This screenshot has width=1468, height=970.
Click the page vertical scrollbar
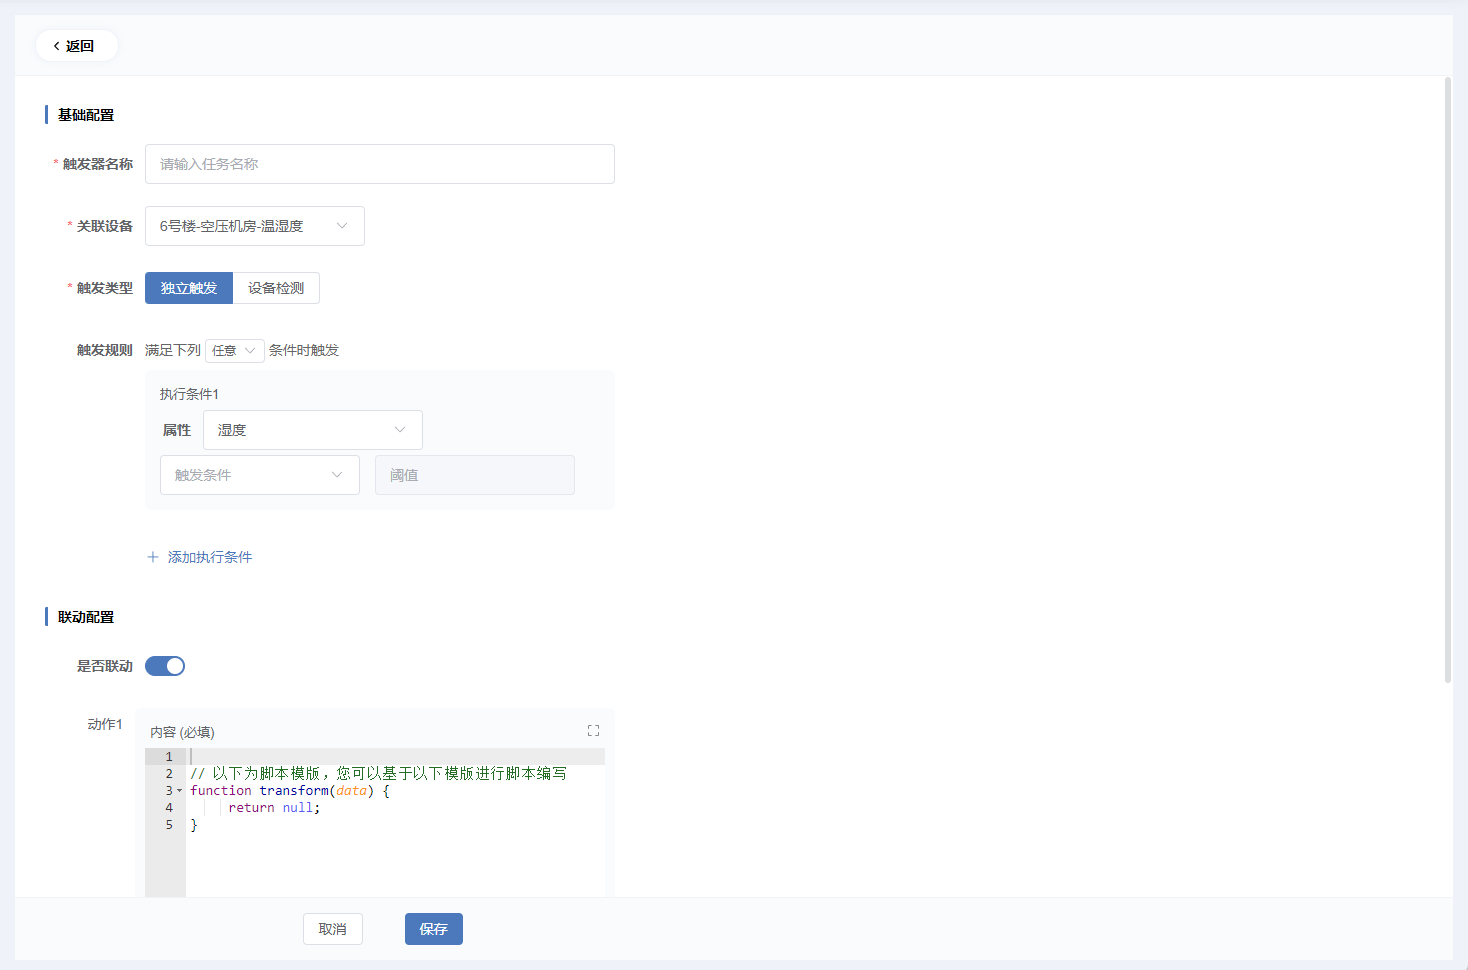pos(1448,380)
